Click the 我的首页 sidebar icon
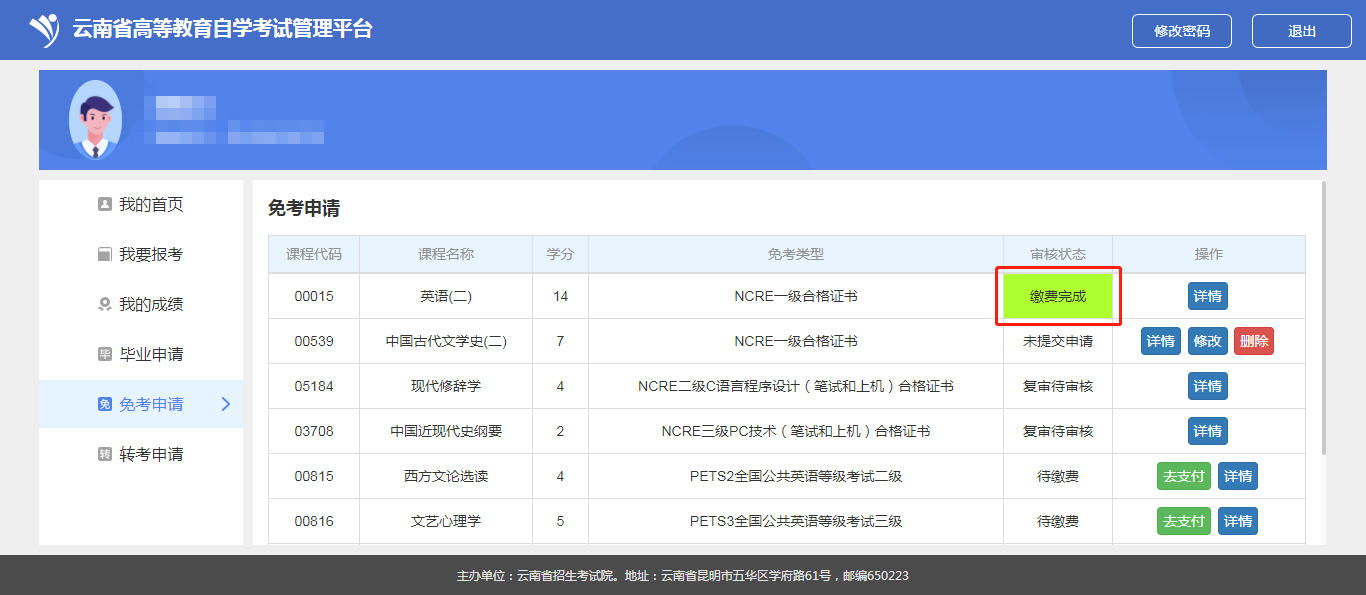Screen dimensions: 1366x595 104,205
